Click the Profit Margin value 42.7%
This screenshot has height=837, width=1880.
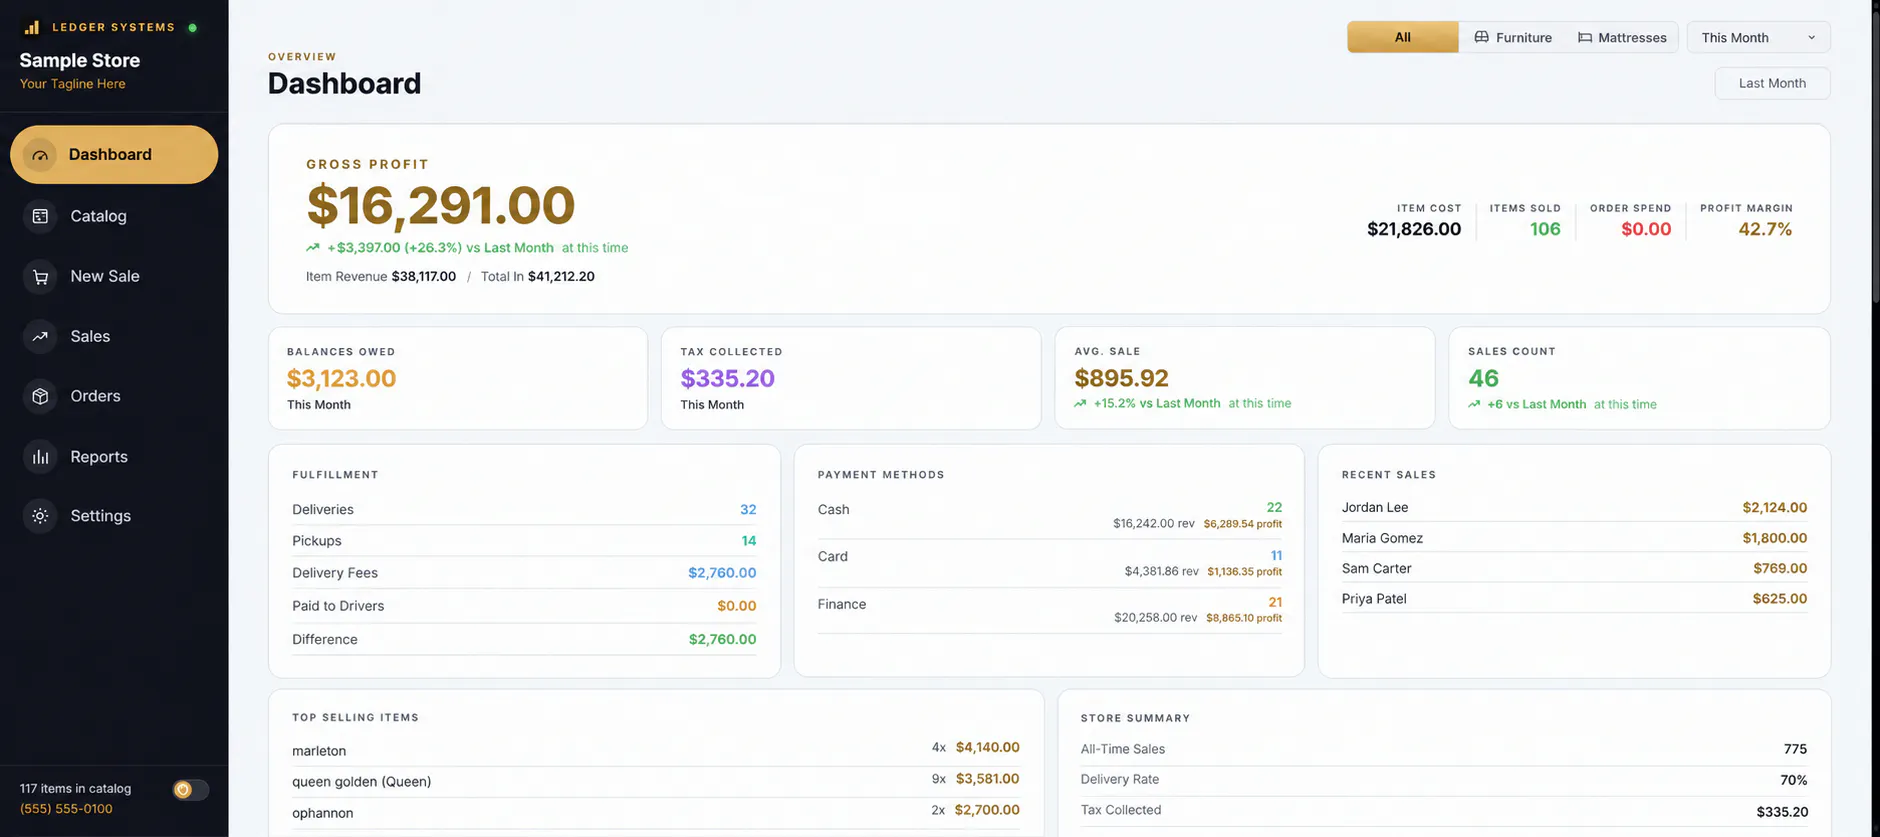[1765, 229]
